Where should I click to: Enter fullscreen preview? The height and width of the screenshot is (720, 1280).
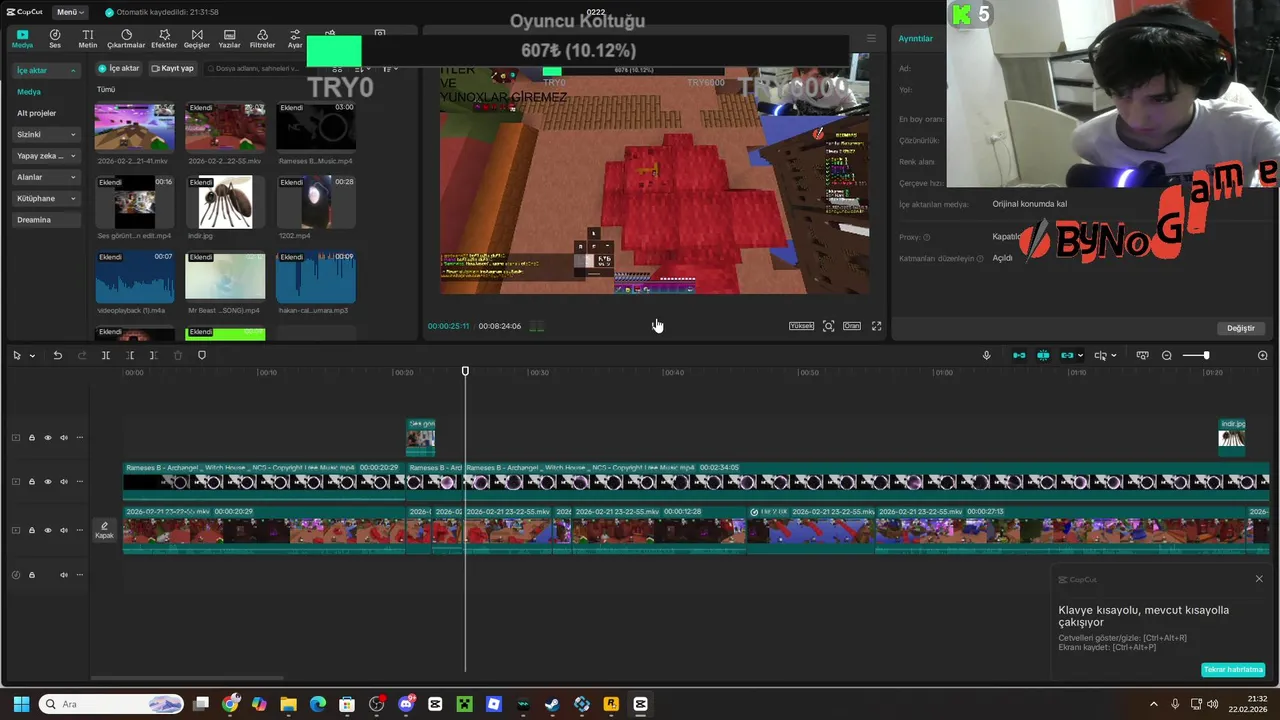pos(877,326)
